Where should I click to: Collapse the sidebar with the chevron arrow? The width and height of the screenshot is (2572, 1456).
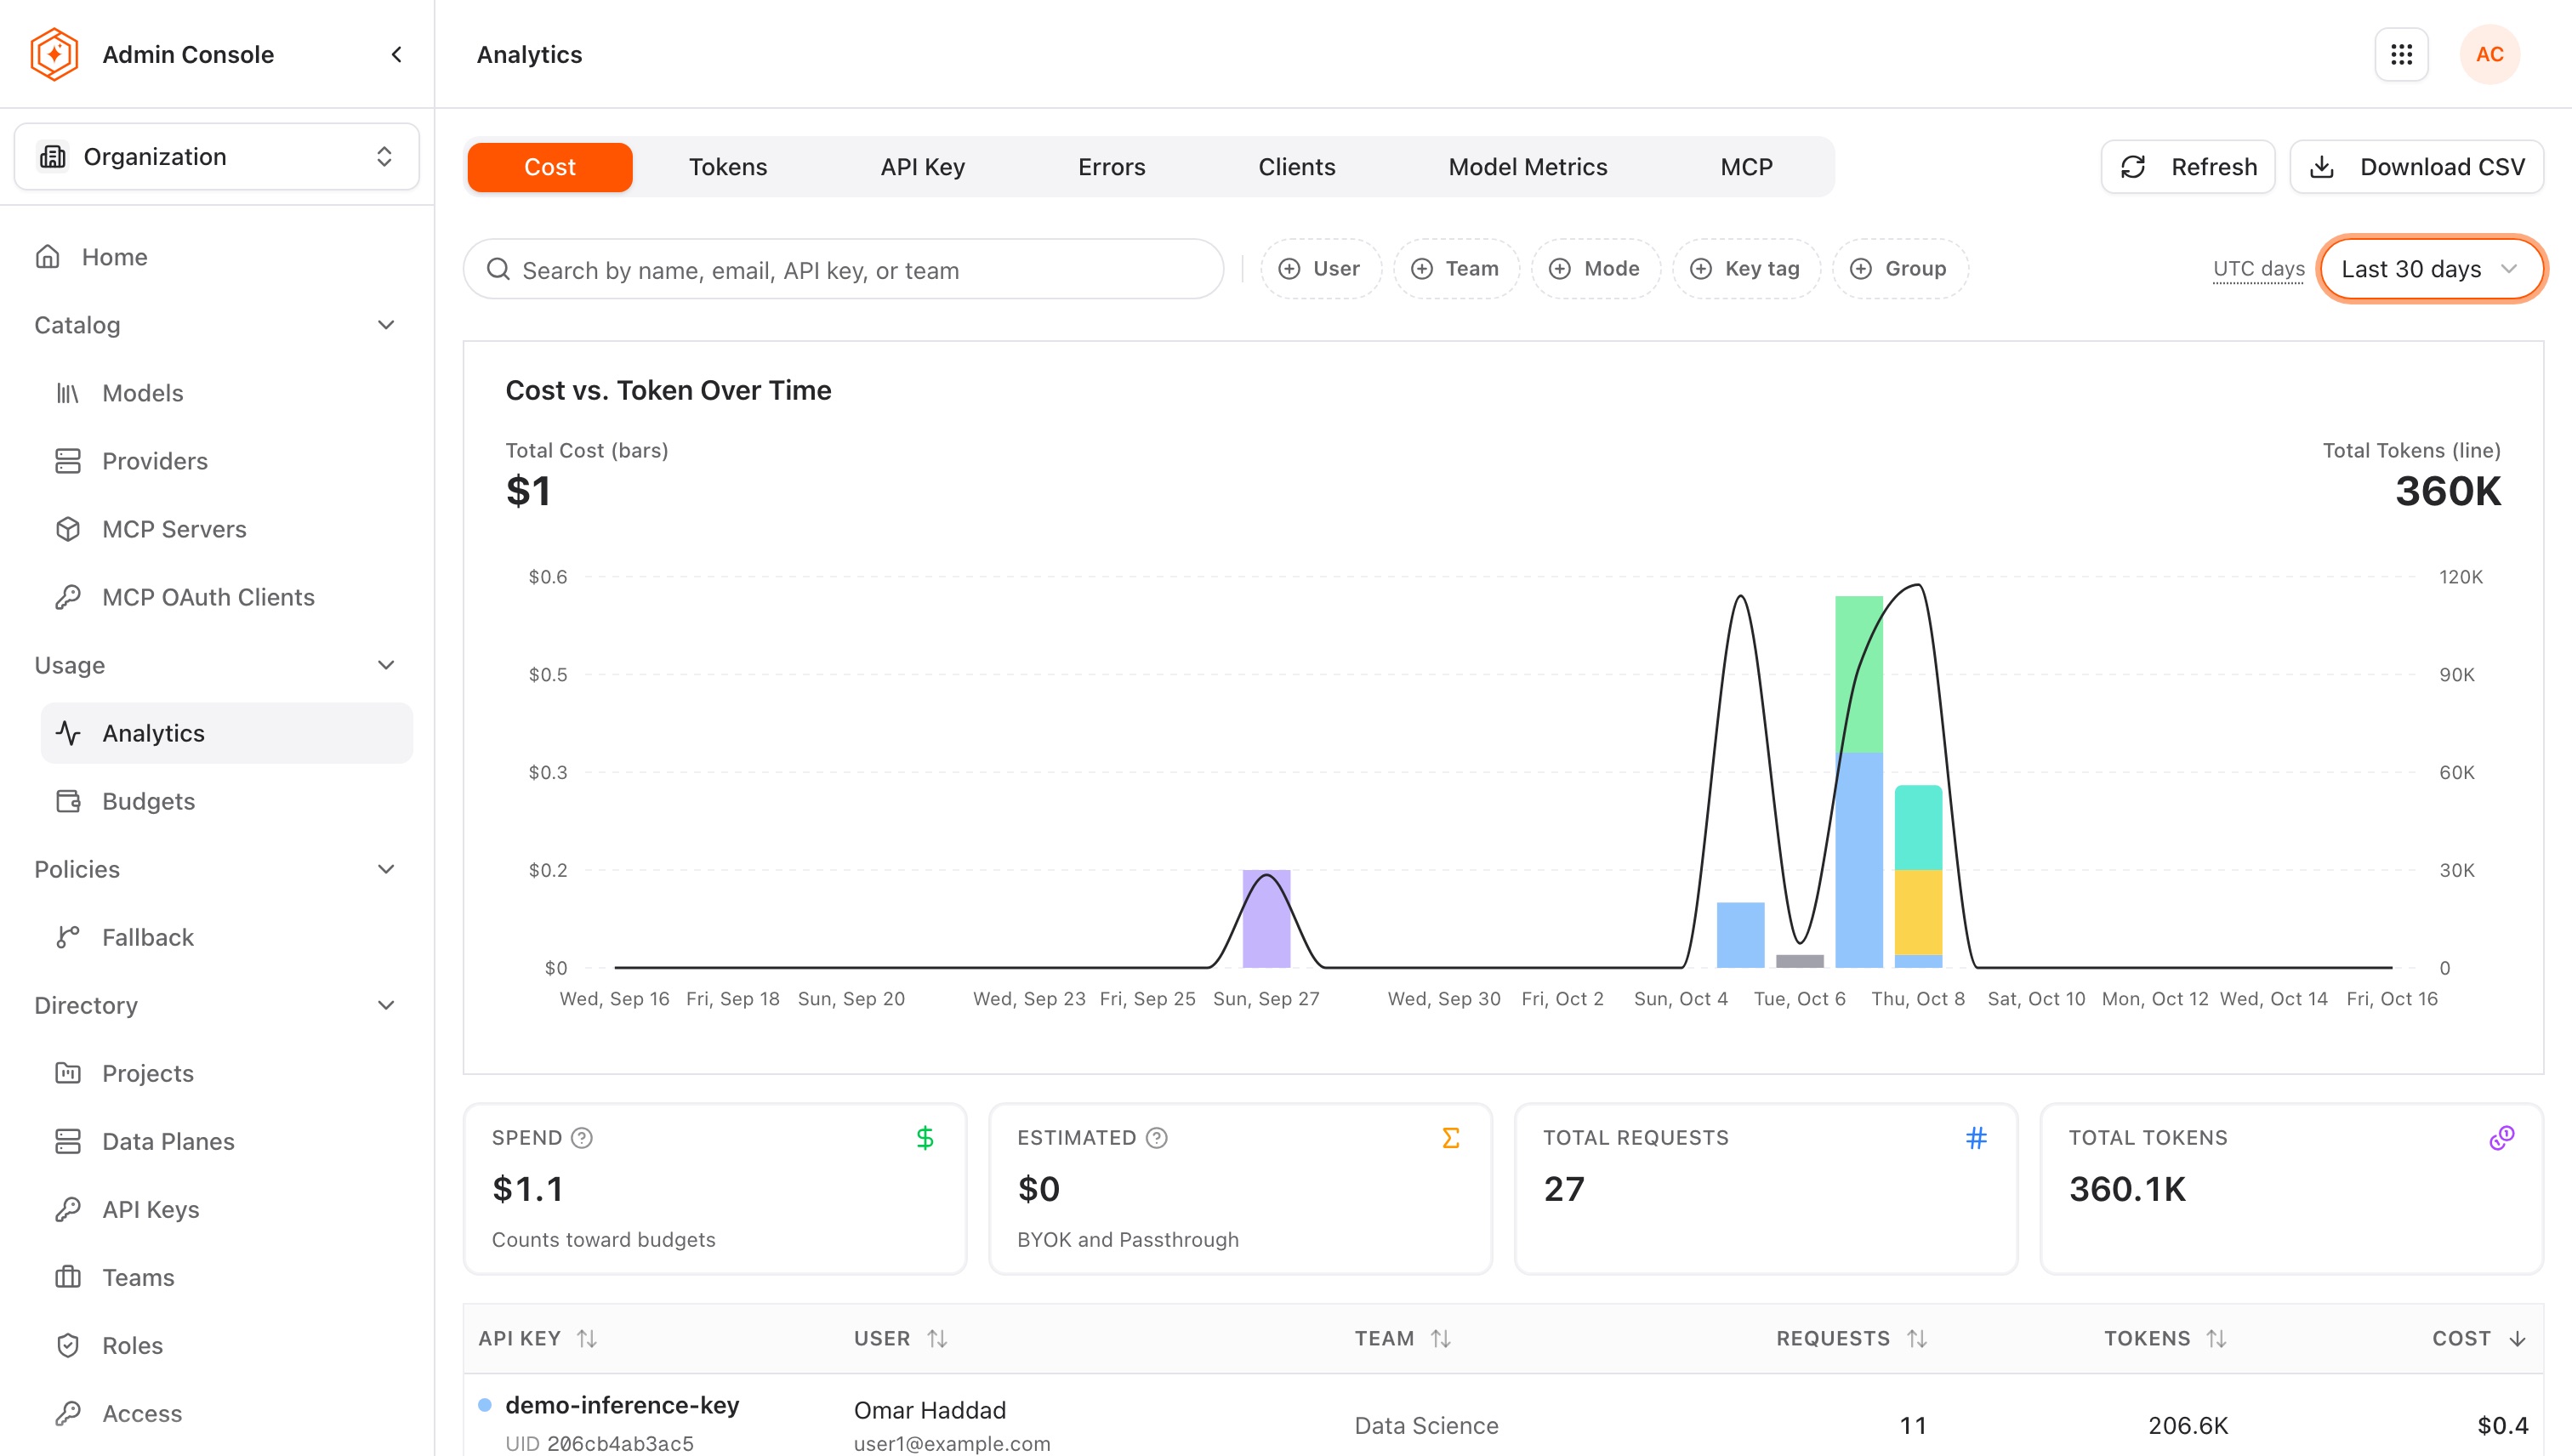(x=396, y=54)
